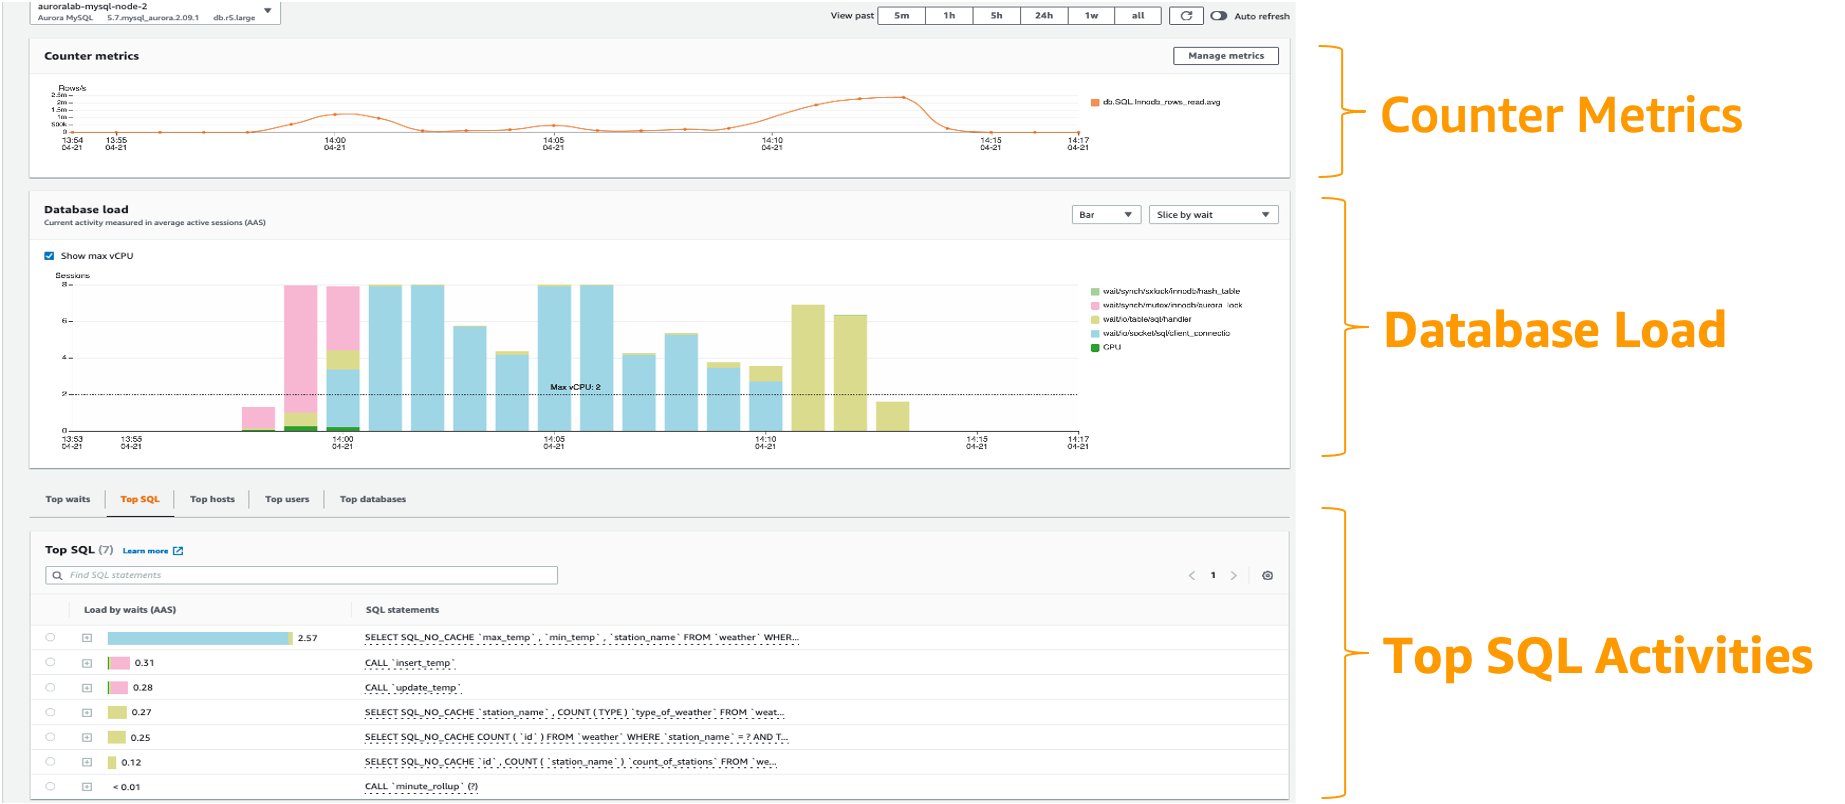
Task: Select radio for CALL insert_temp row
Action: (50, 662)
